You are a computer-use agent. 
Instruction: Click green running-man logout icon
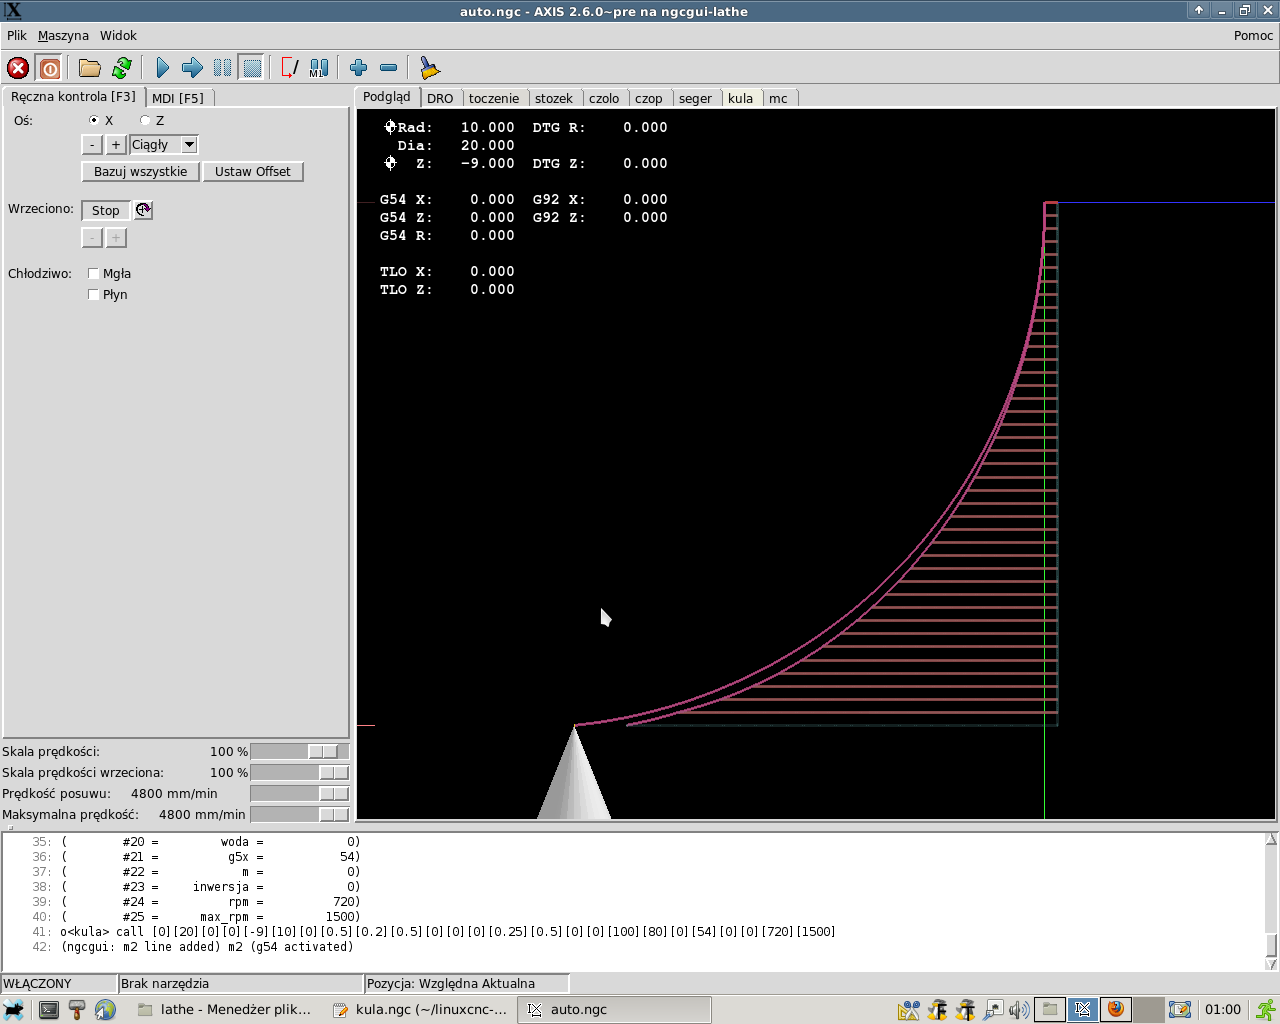coord(1266,1010)
